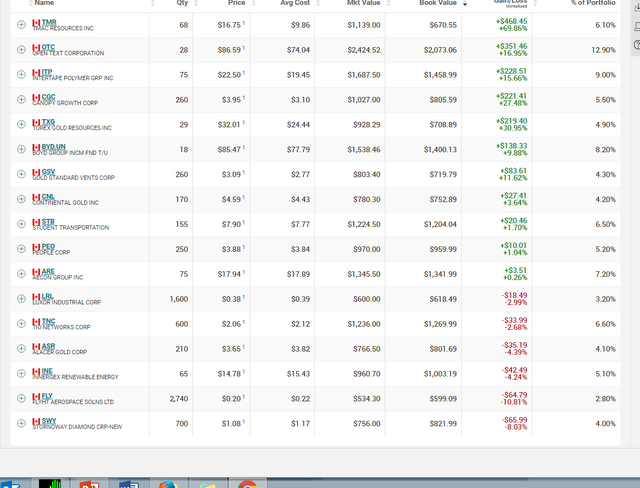The image size is (640, 488).
Task: Open the ITP ticker link
Action: coord(47,72)
